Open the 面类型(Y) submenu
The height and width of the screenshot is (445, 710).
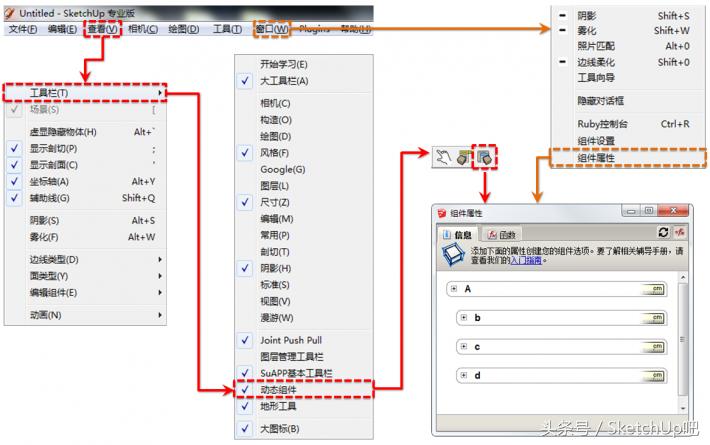85,276
